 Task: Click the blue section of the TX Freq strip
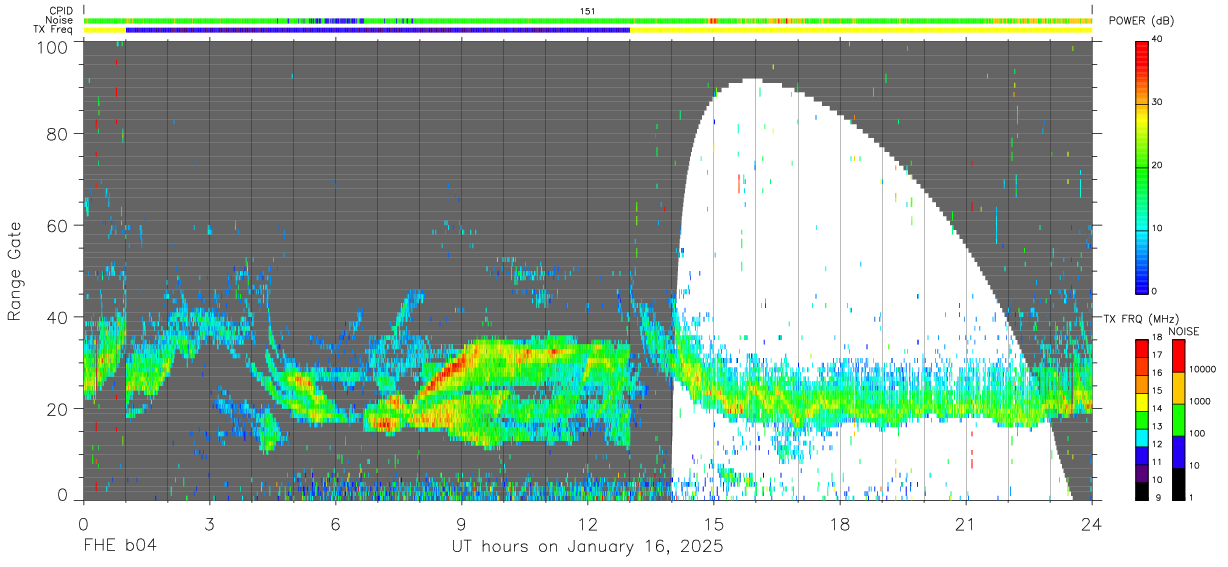coord(378,30)
